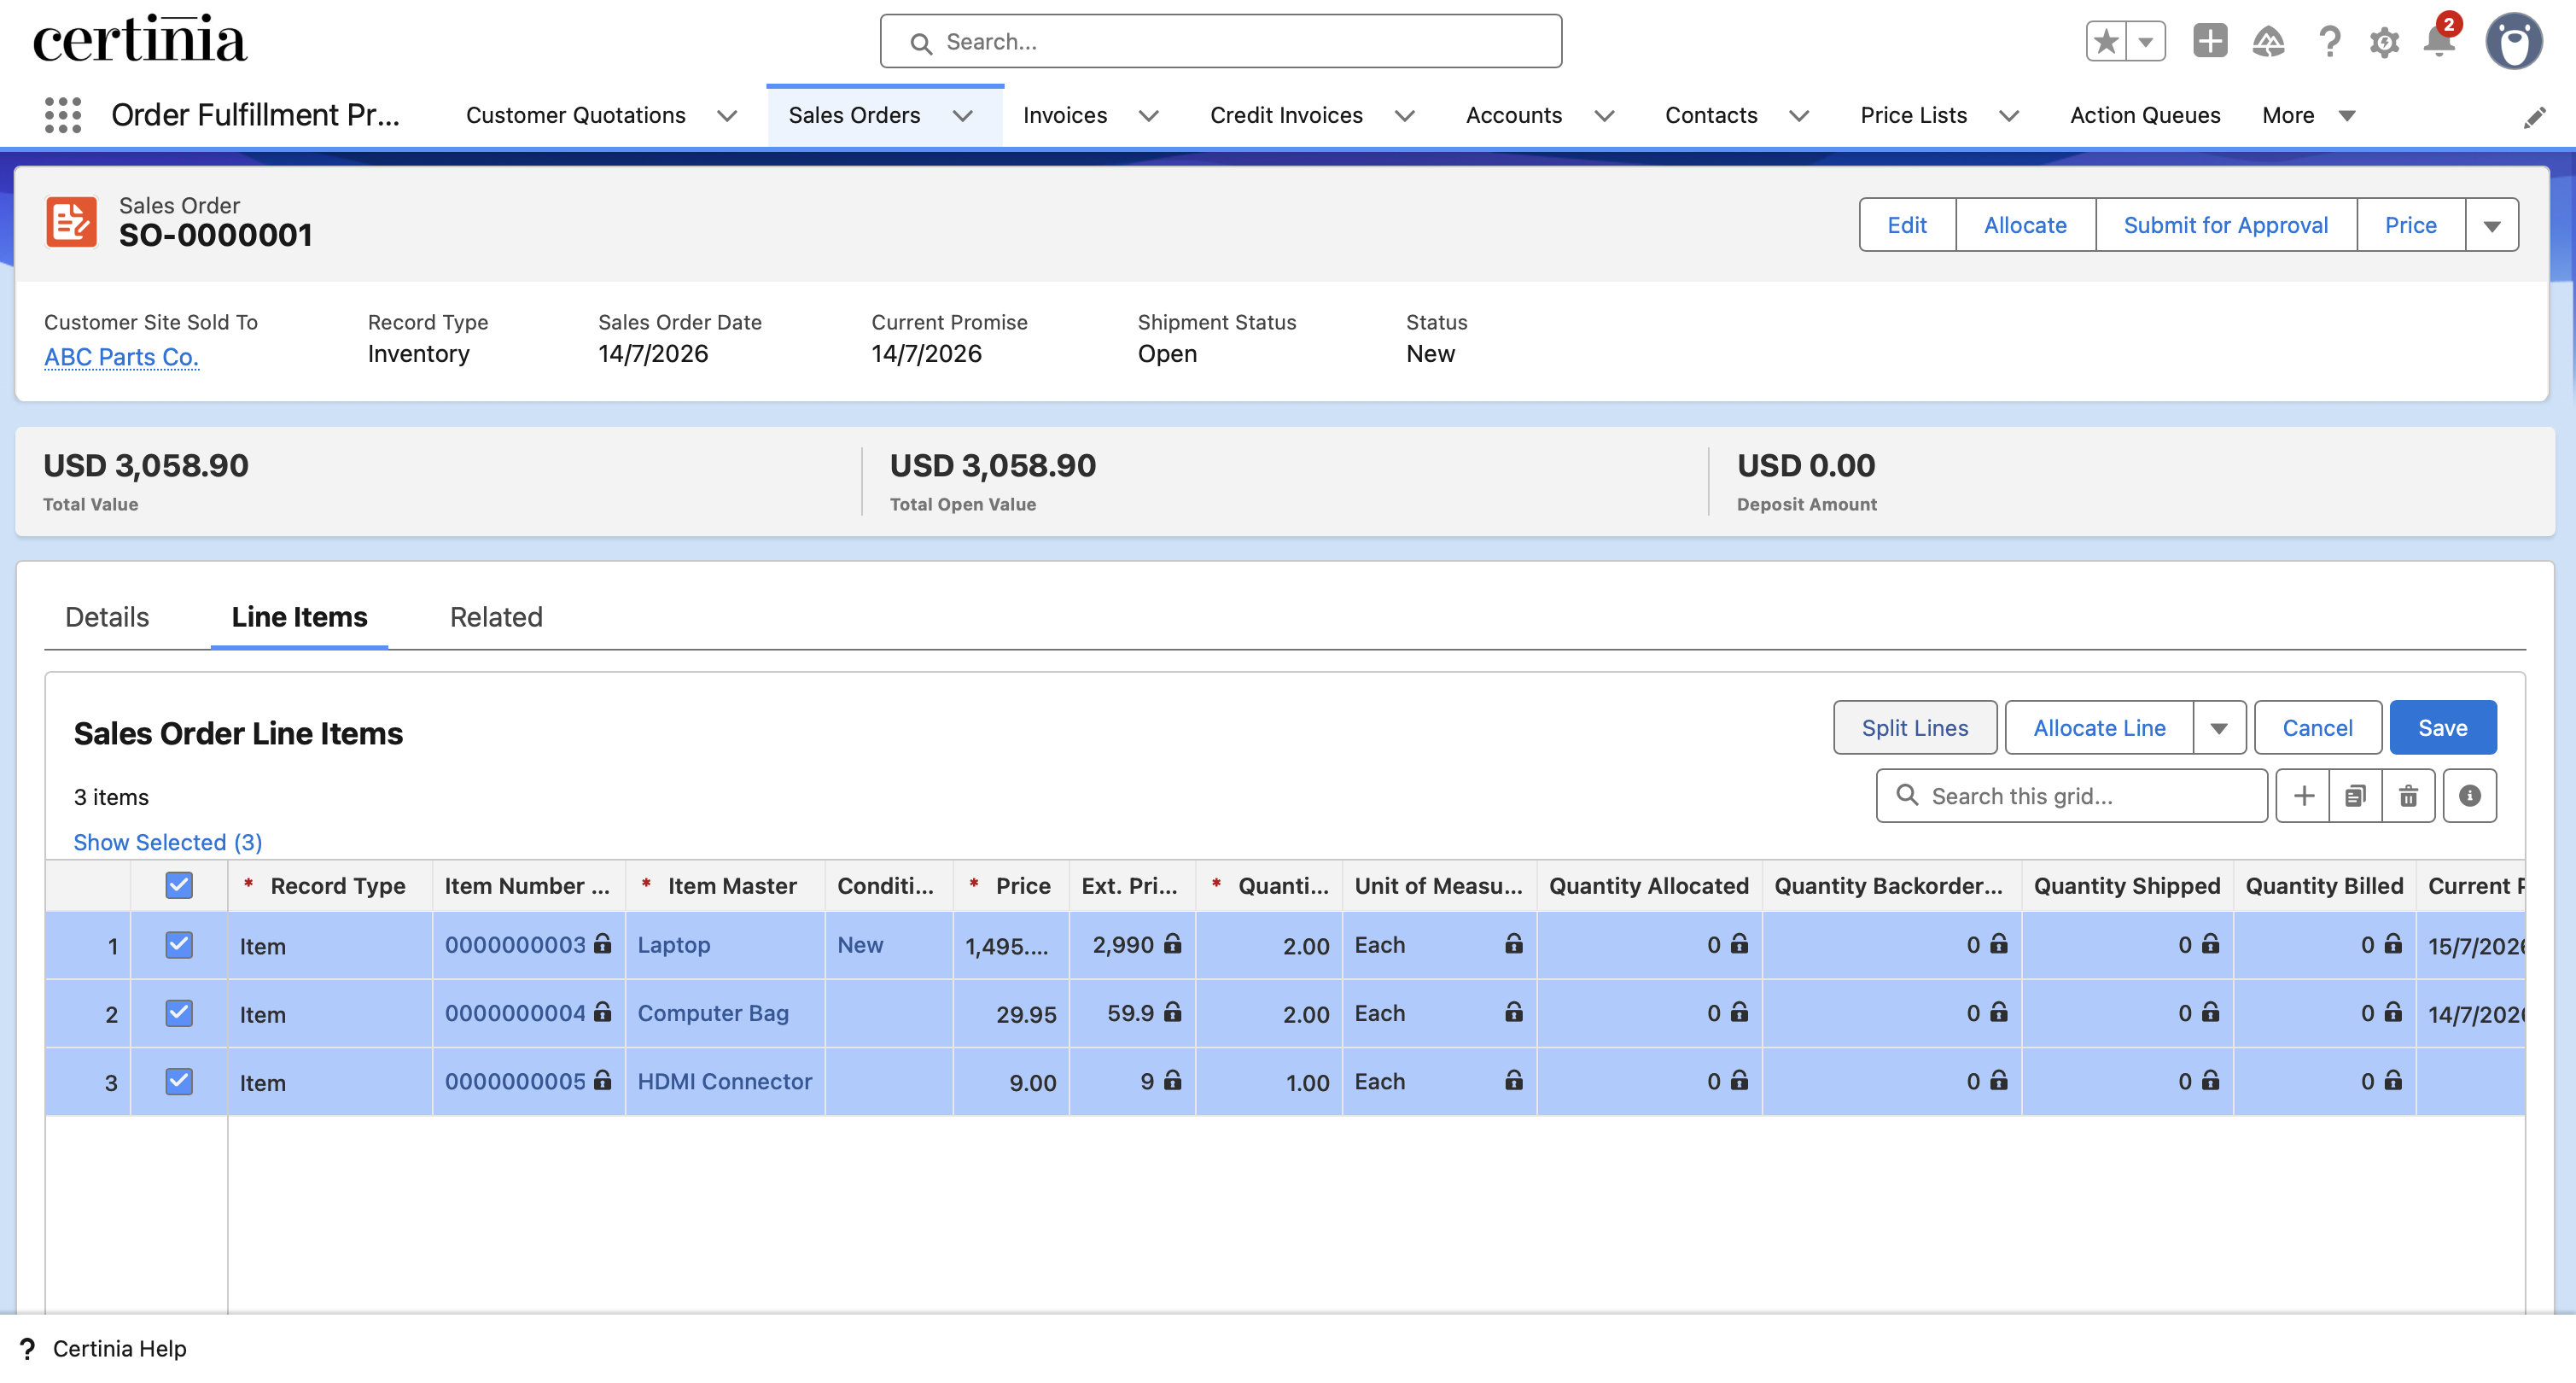Open the Setup gear icon

[x=2384, y=42]
